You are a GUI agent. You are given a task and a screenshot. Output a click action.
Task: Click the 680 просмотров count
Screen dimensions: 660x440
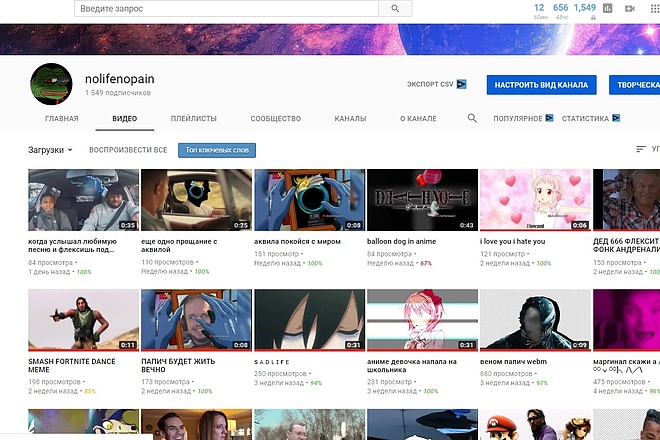click(506, 373)
